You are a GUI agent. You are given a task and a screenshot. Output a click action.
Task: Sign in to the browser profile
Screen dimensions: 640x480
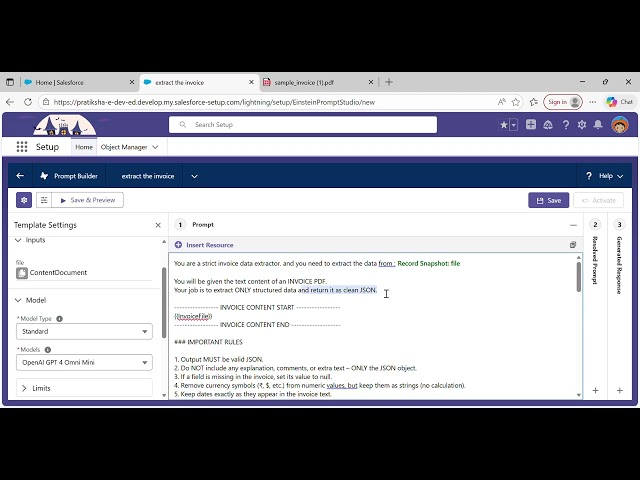click(x=563, y=102)
